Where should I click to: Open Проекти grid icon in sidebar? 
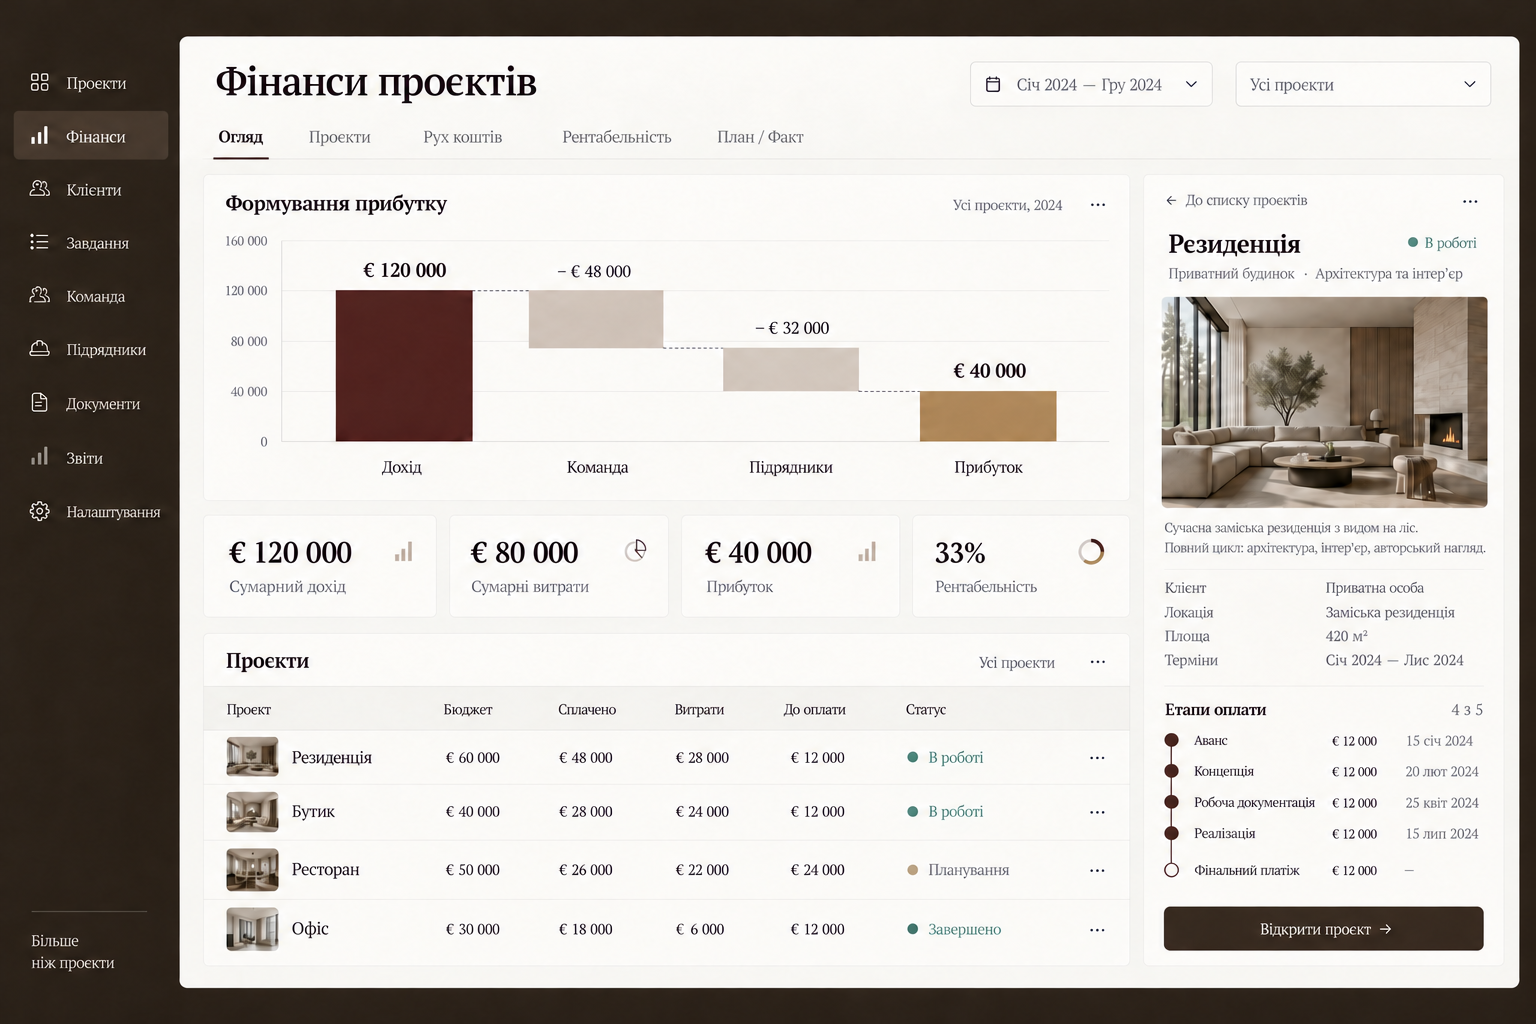pyautogui.click(x=40, y=82)
